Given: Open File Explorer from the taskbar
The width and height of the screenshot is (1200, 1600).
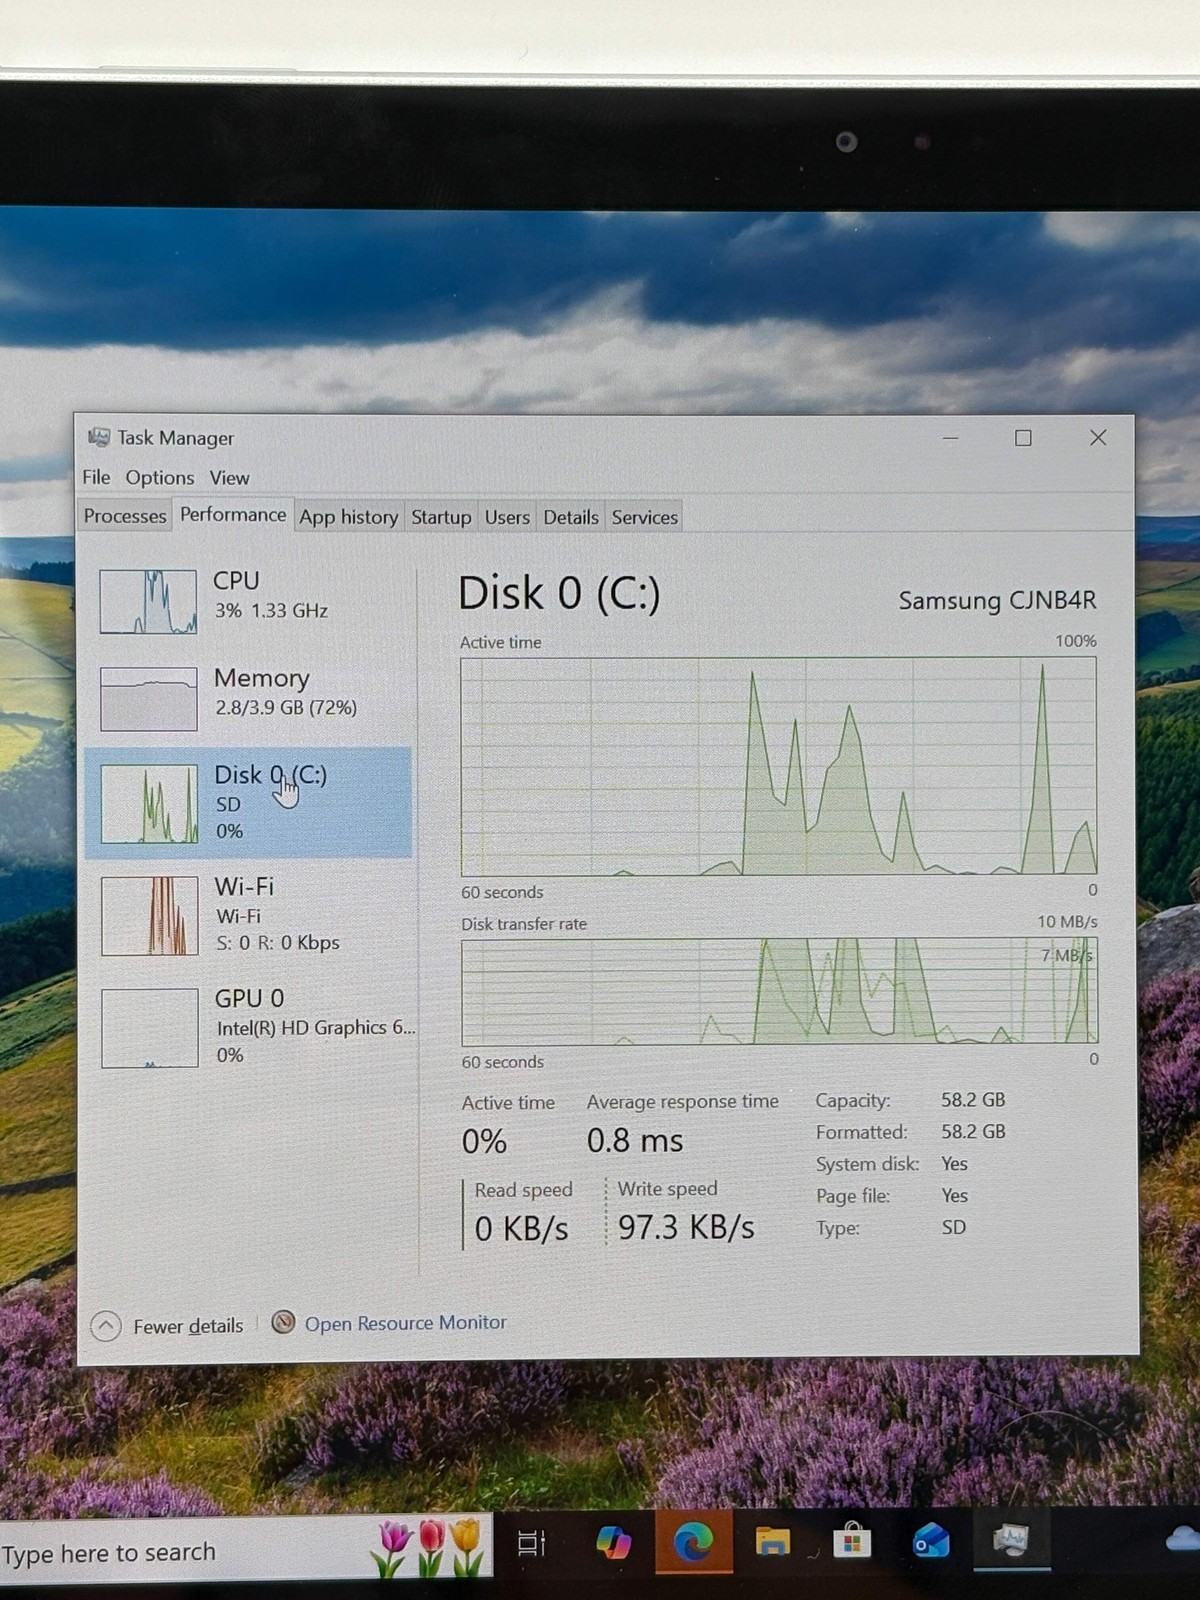Looking at the screenshot, I should click(x=772, y=1543).
